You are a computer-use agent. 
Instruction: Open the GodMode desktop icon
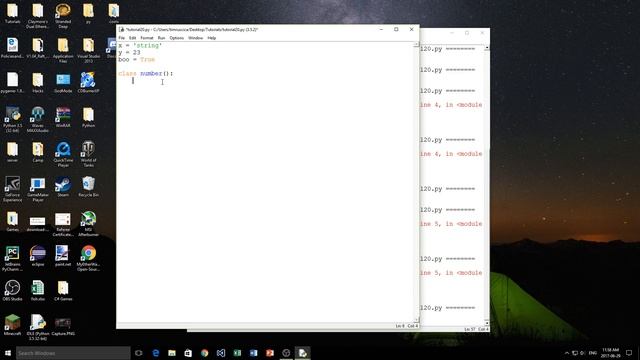[63, 83]
